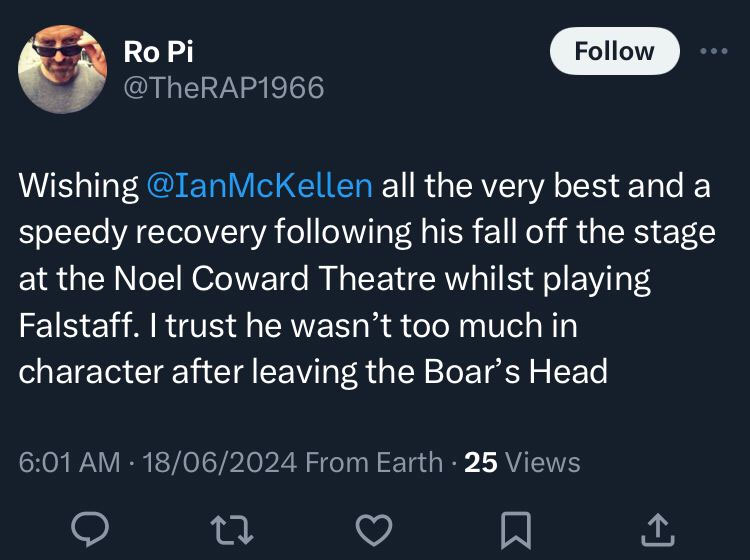Follow the Ro Pi account
This screenshot has width=750, height=560.
click(x=615, y=51)
